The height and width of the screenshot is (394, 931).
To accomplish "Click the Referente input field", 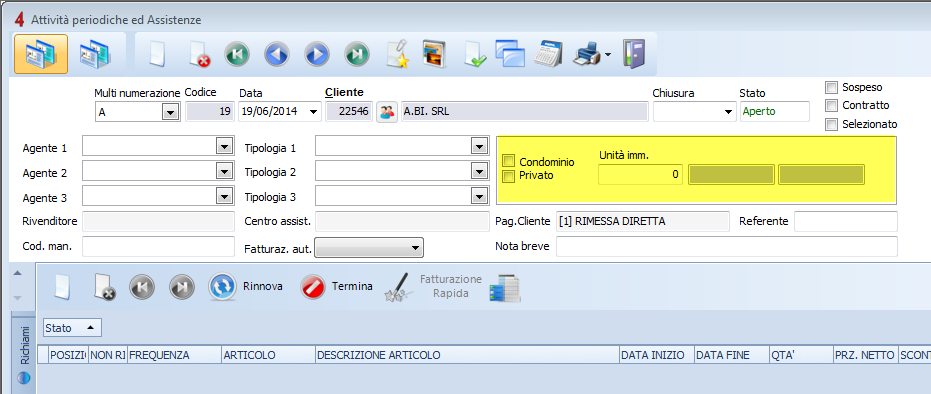I will (x=846, y=221).
